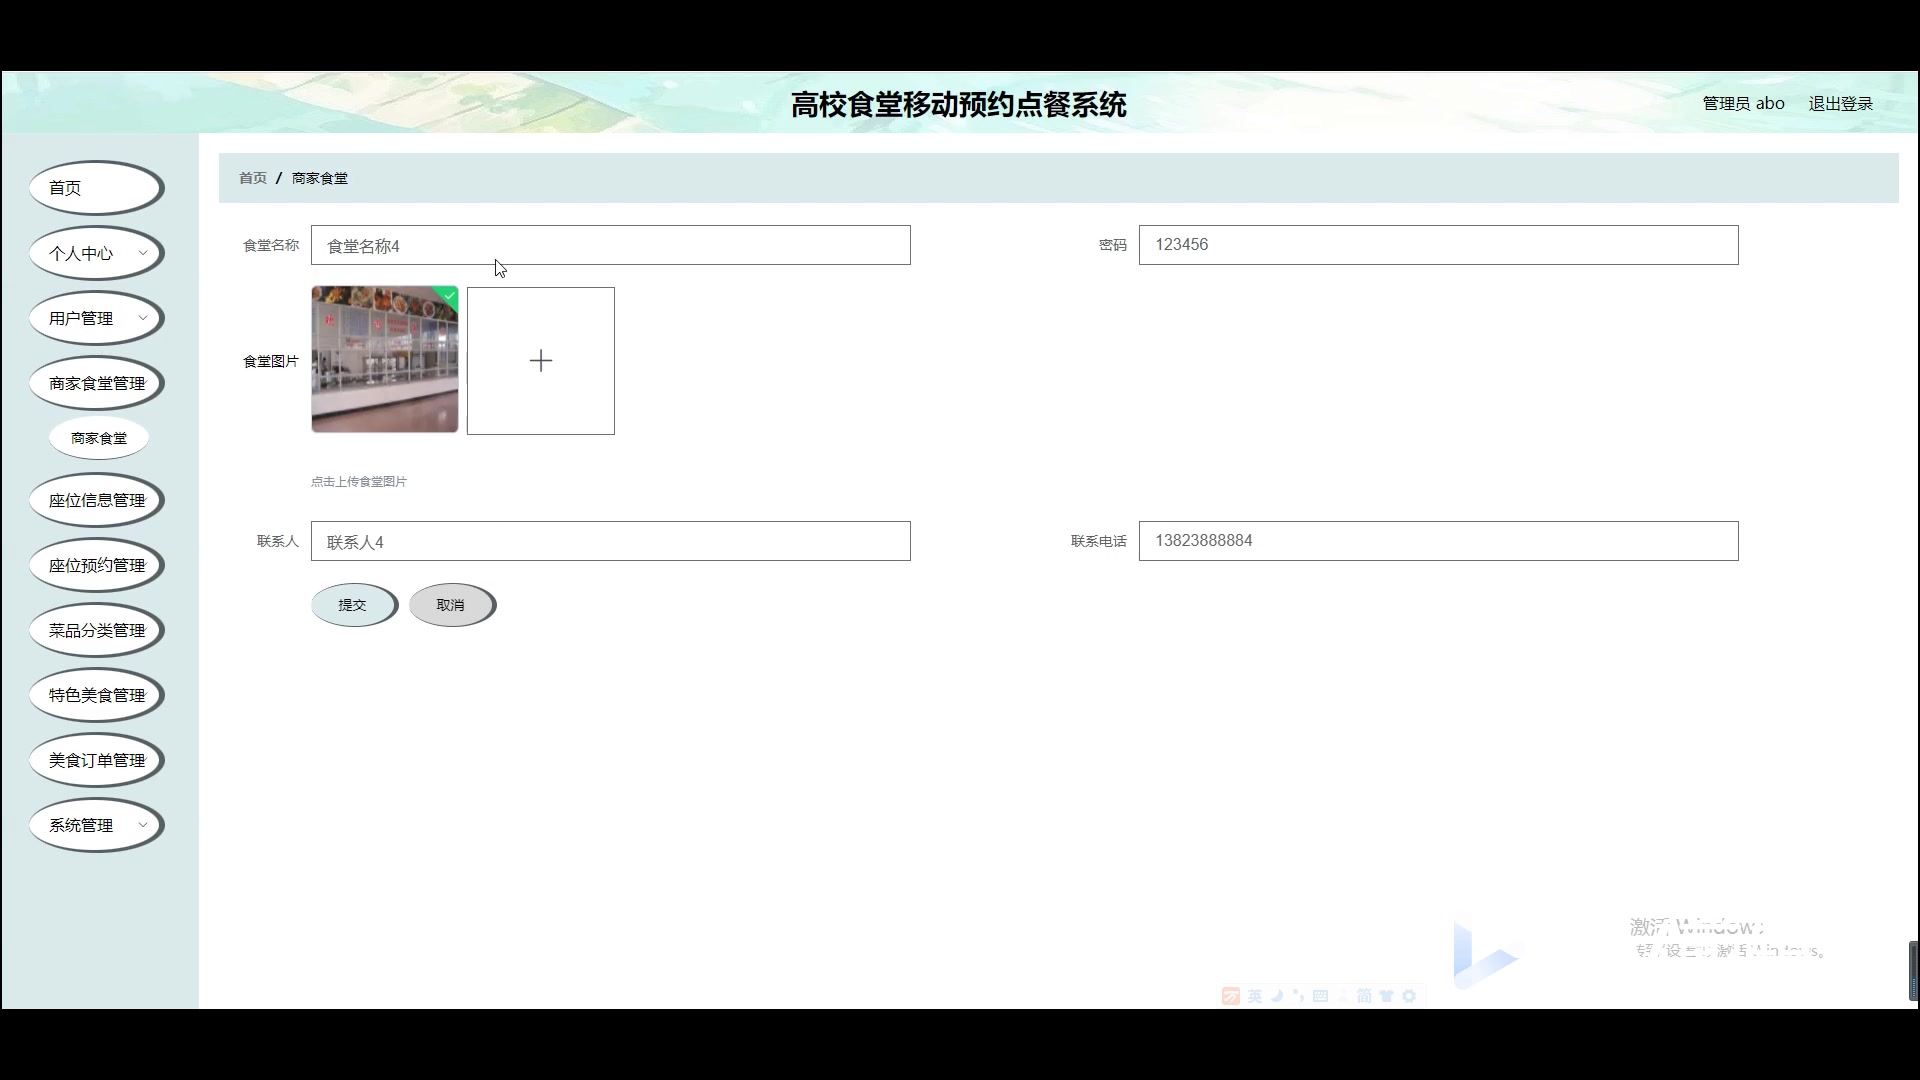Open the on-screen keyboard icon in input toolbar
The height and width of the screenshot is (1080, 1920).
click(x=1320, y=995)
